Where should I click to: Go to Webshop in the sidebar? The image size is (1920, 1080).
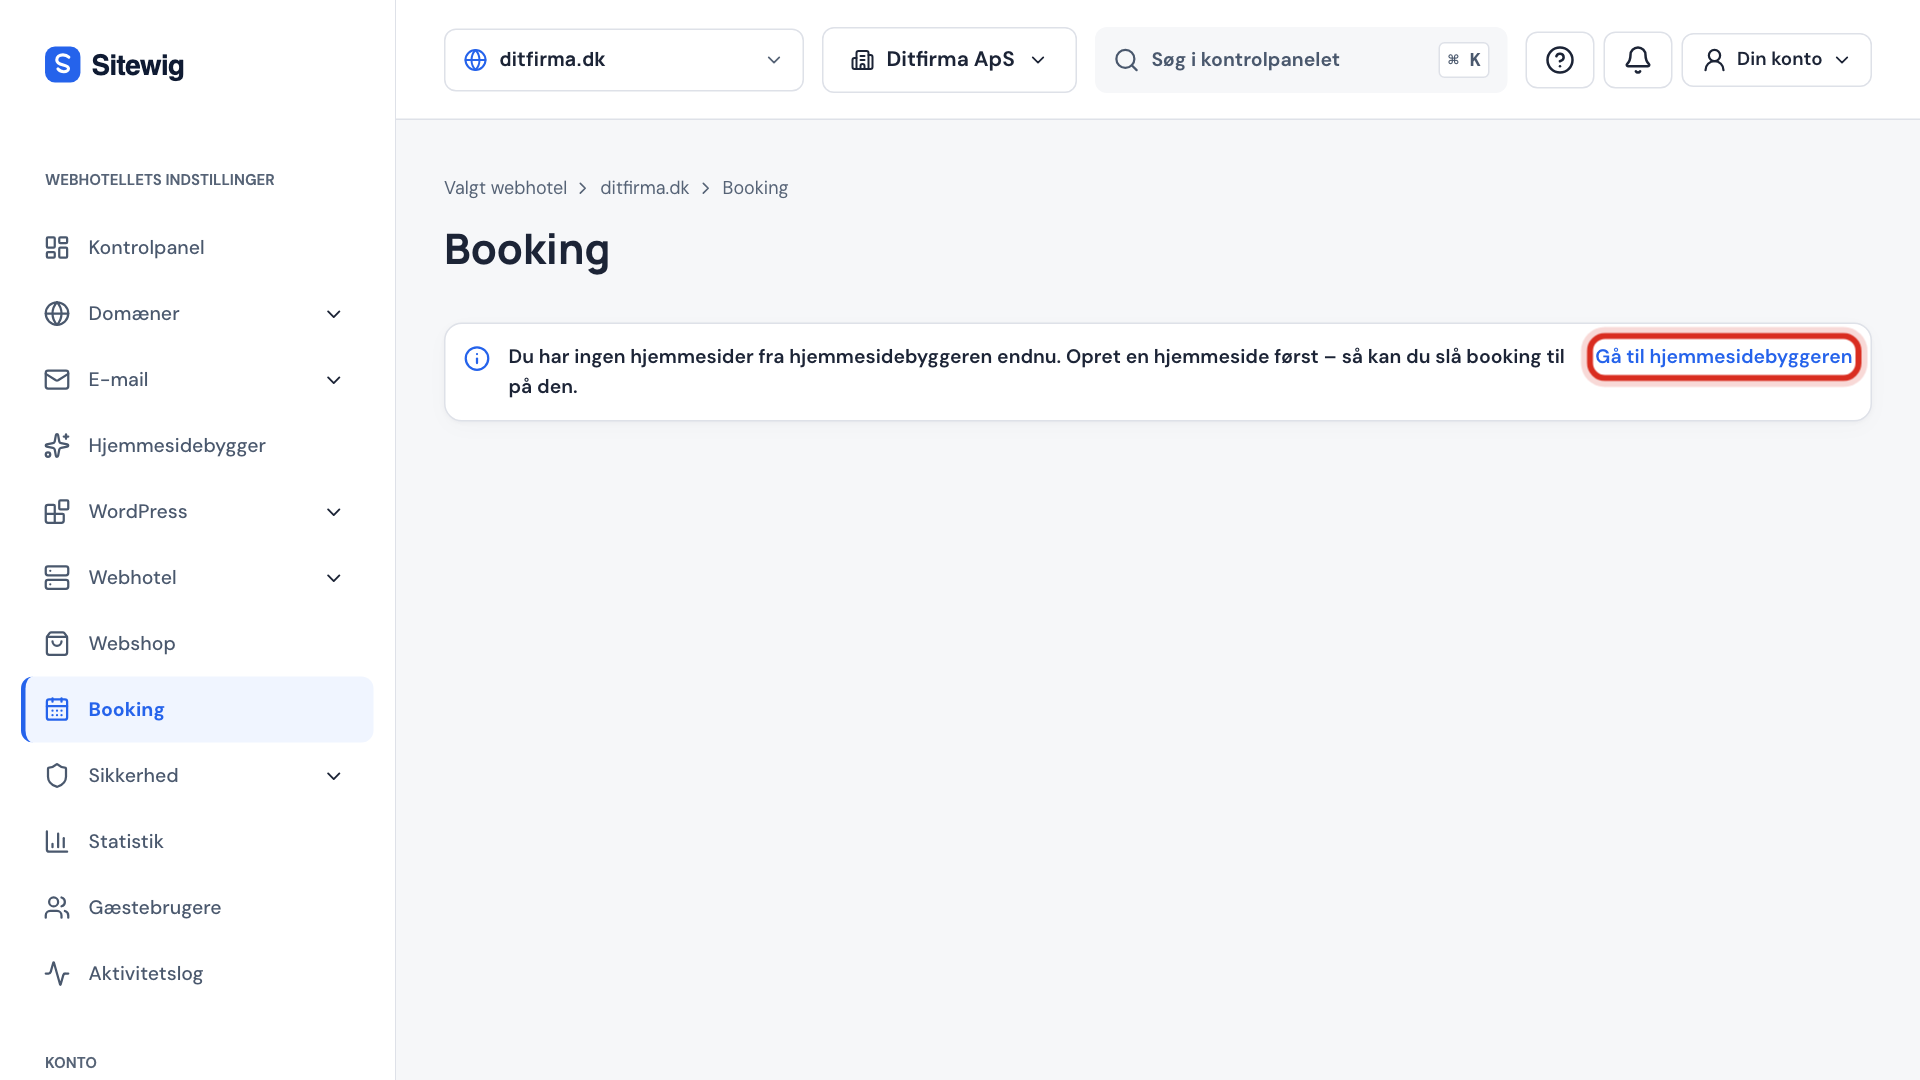point(197,643)
